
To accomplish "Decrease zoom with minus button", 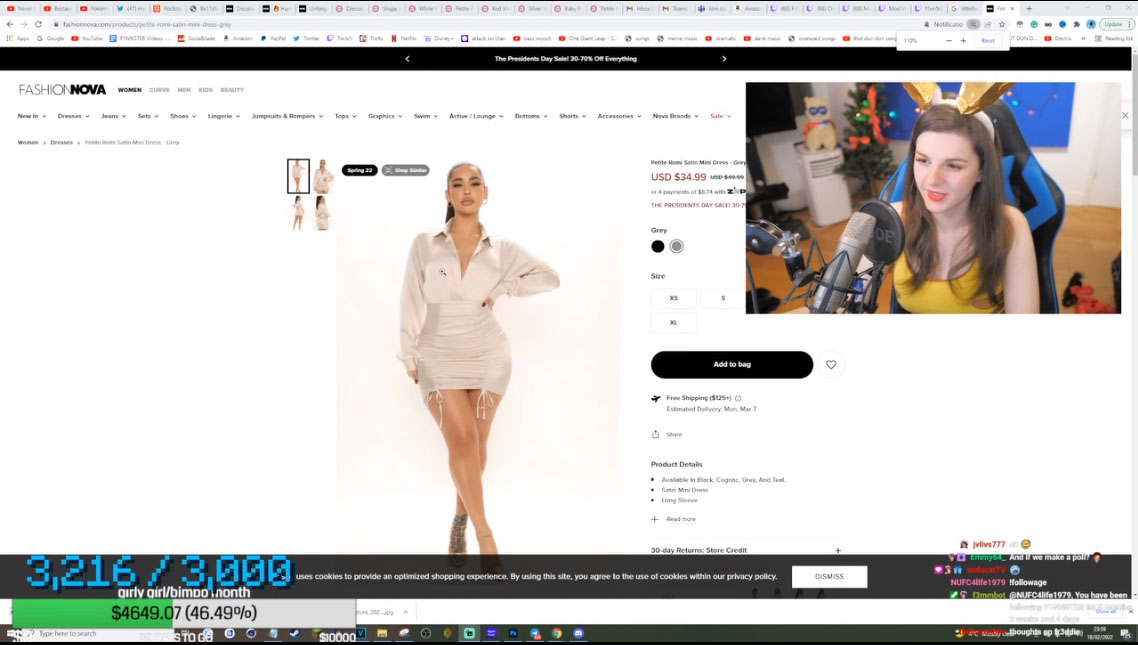I will coord(949,41).
